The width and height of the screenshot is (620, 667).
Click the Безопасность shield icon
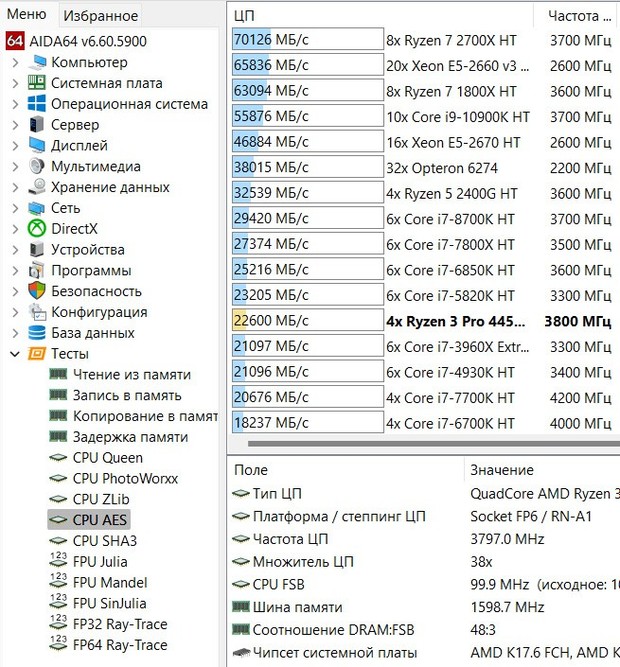click(x=37, y=291)
